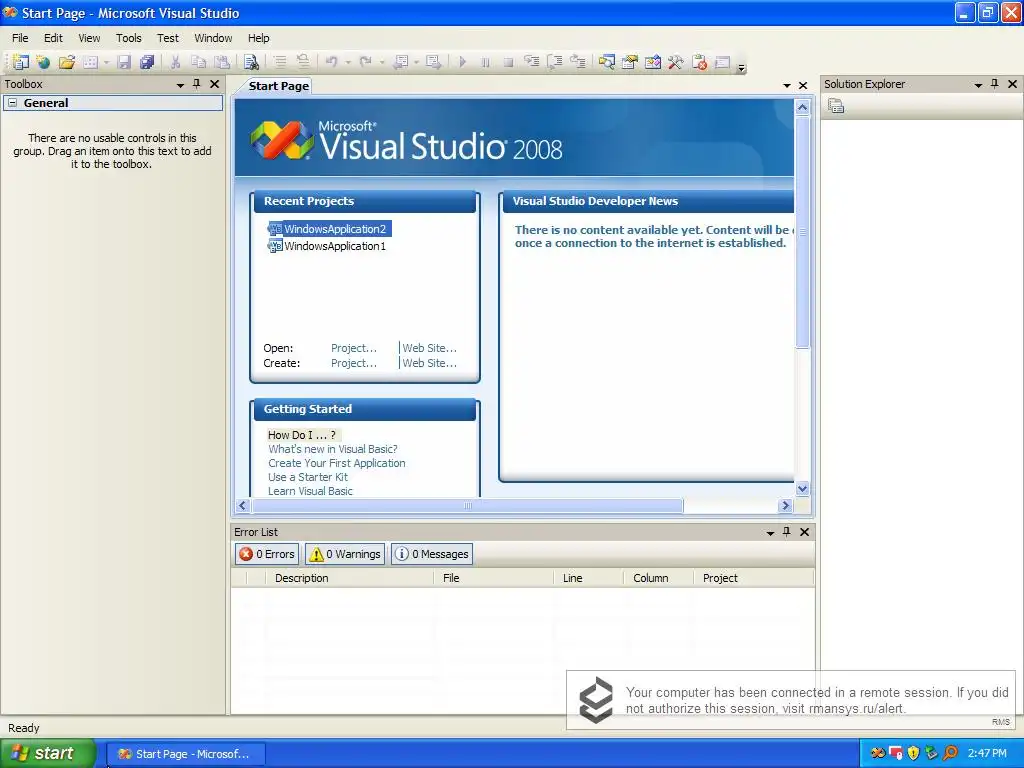Select the Start Page tab

278,86
